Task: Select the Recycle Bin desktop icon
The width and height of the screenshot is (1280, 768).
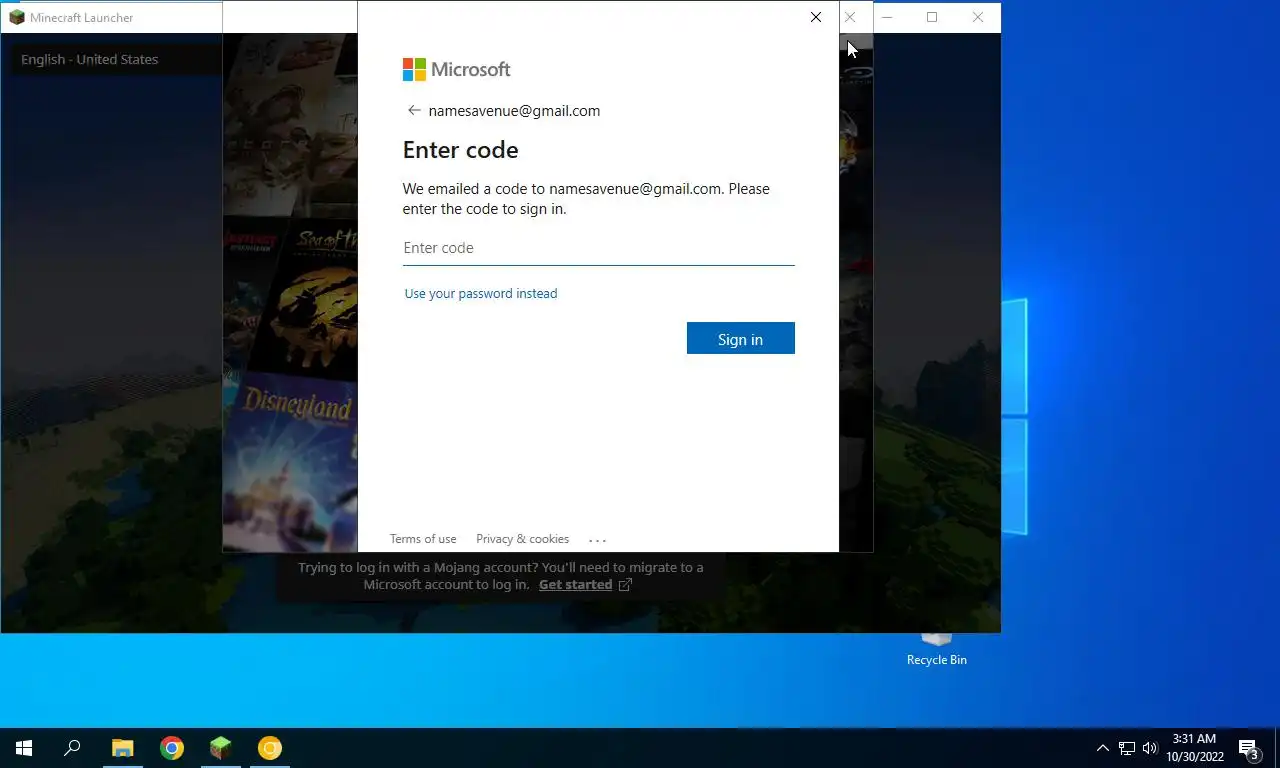Action: (x=937, y=647)
